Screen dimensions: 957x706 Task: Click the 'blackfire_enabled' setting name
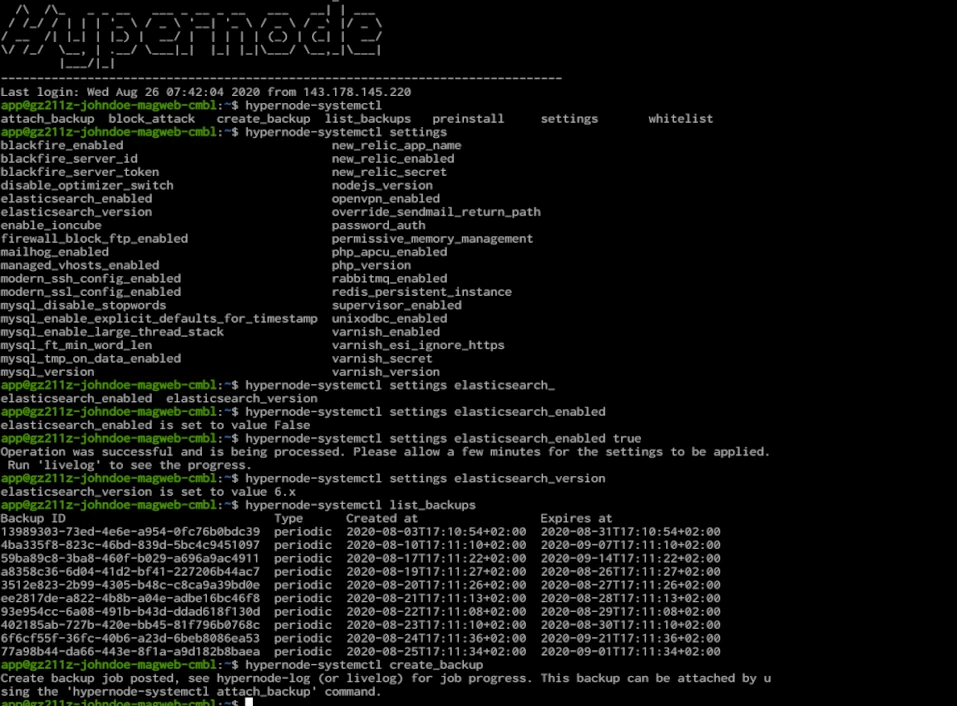(x=62, y=146)
